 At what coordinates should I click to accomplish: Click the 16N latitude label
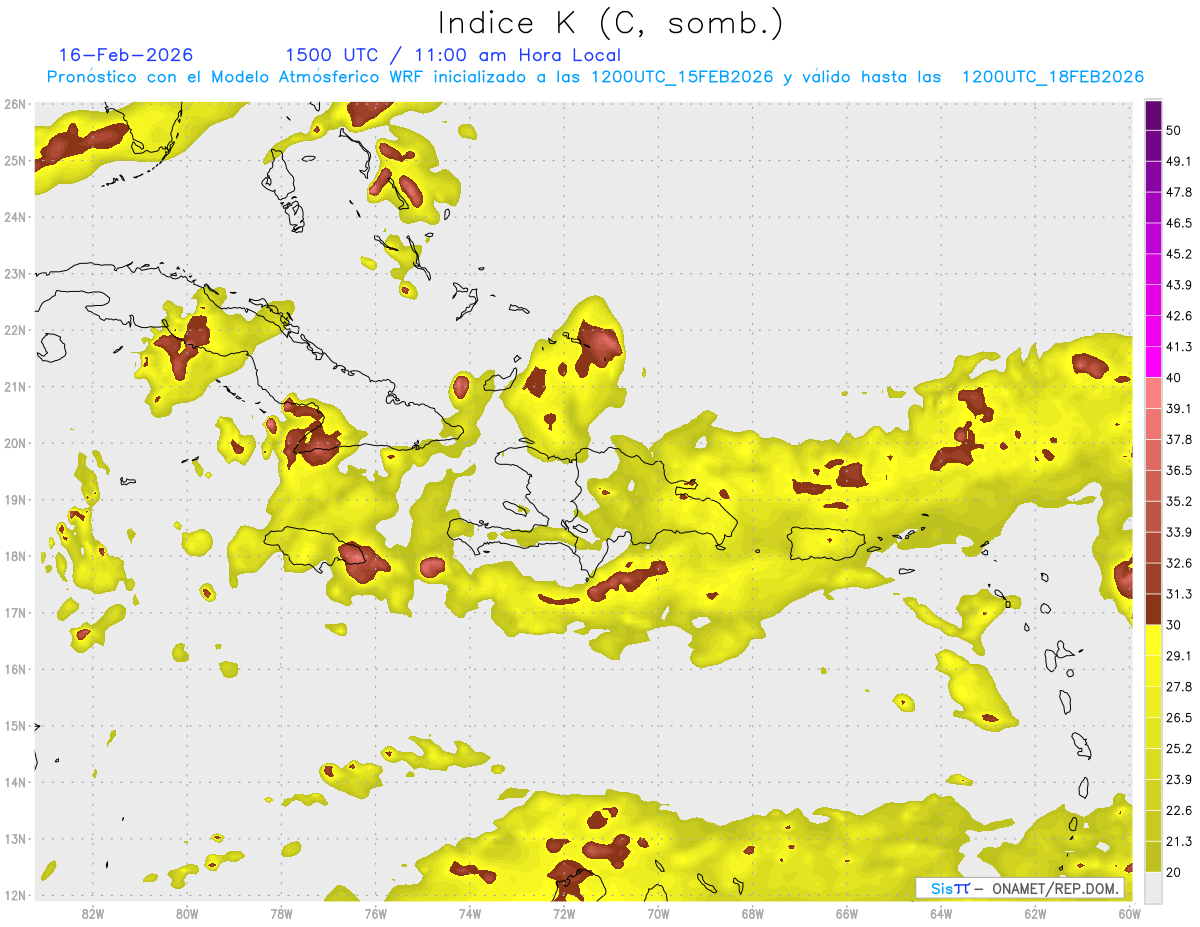coord(15,669)
